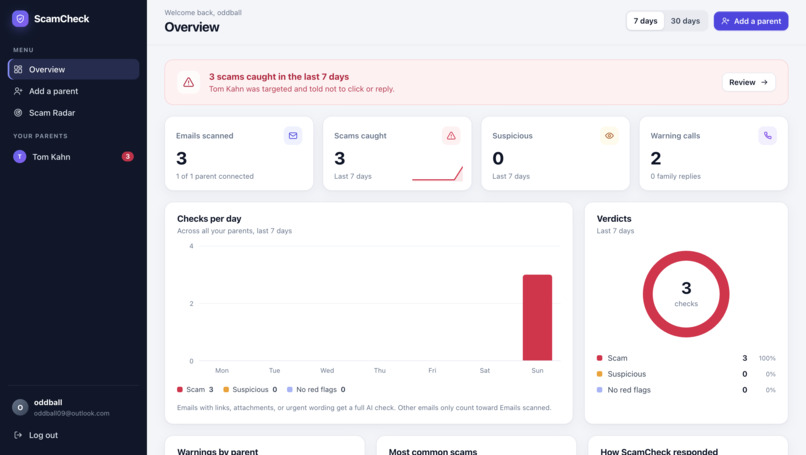The image size is (806, 455).
Task: Click the 'Checks per day' heading
Action: [x=209, y=219]
